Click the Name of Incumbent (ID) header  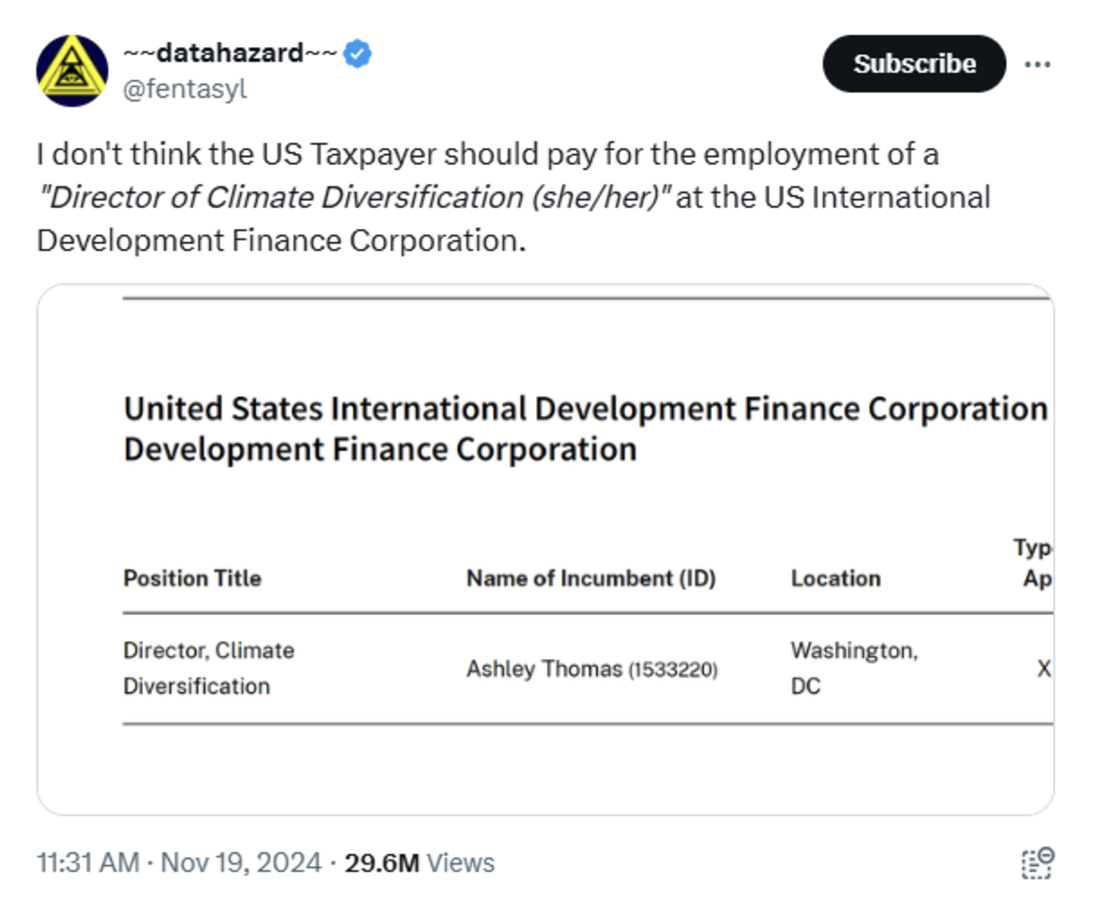click(591, 578)
